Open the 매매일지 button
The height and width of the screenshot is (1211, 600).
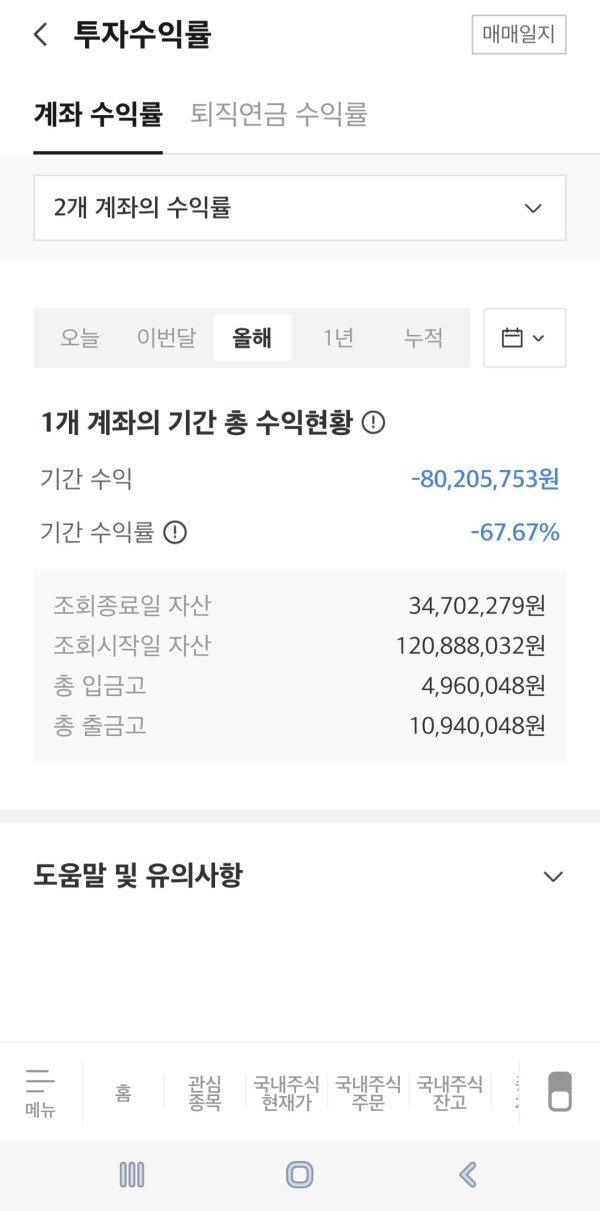click(519, 35)
